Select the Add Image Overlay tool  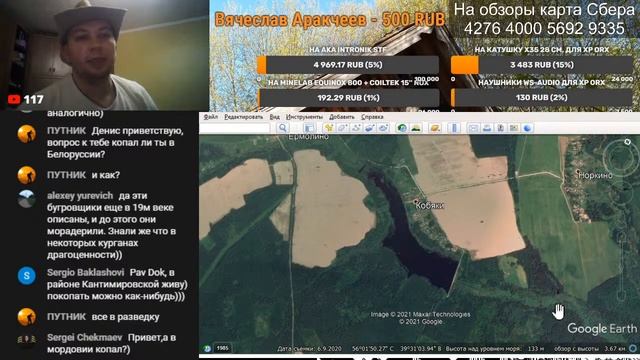tap(370, 128)
